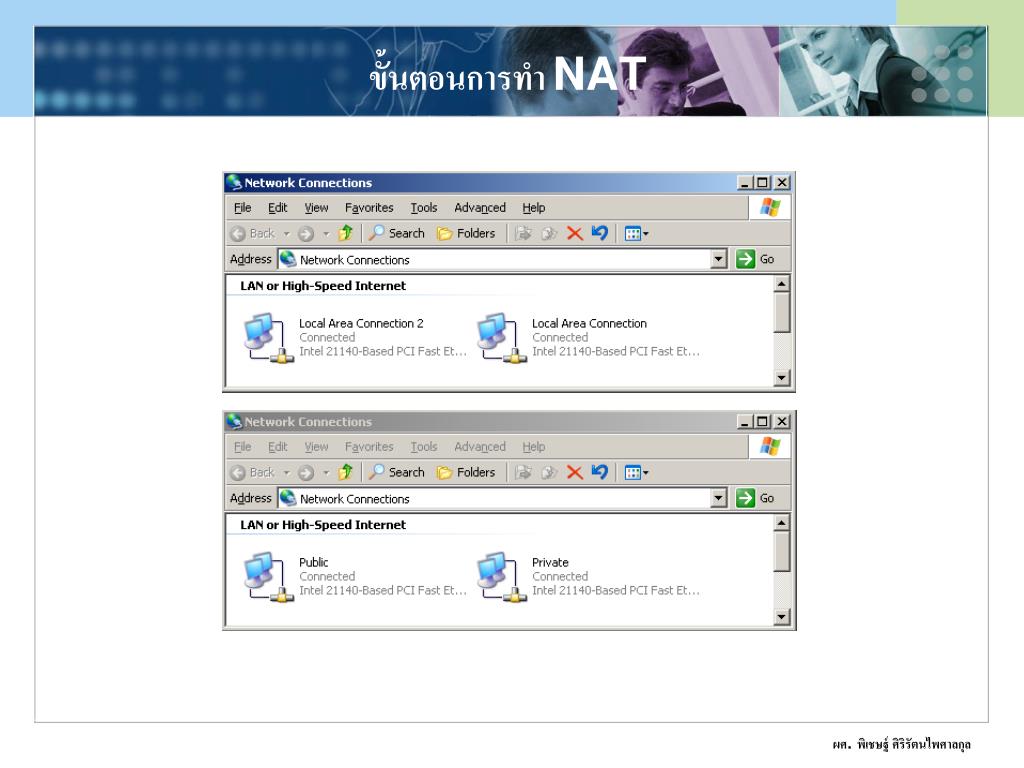1024x768 pixels.
Task: Open the Advanced menu in the upper window
Action: (480, 208)
